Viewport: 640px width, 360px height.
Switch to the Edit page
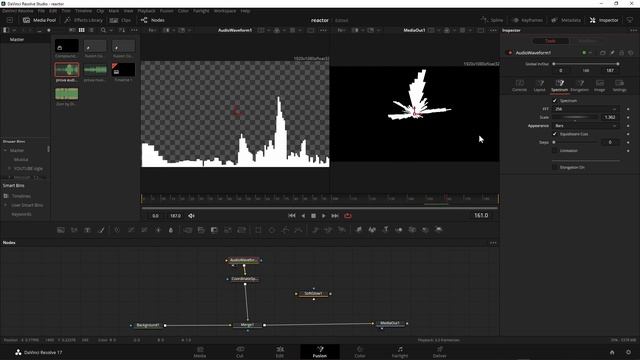[x=280, y=351]
